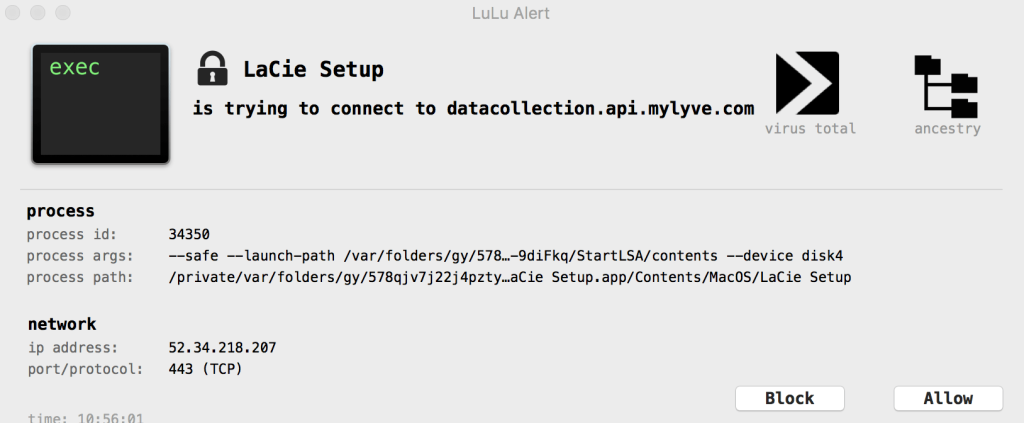Click the datacollection.api.mylyve.com connection message
This screenshot has height=423, width=1024.
(x=473, y=108)
